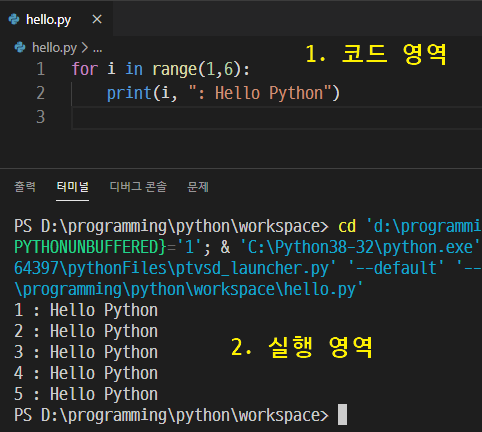Click the ": Hello Python" string literal
The height and width of the screenshot is (432, 482).
pyautogui.click(x=260, y=93)
